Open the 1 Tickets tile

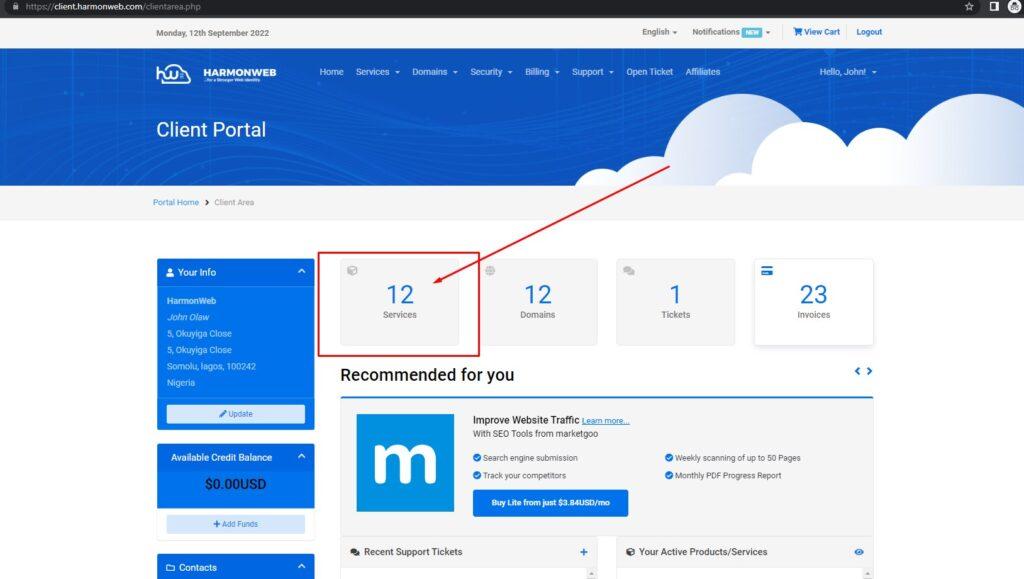pyautogui.click(x=675, y=302)
